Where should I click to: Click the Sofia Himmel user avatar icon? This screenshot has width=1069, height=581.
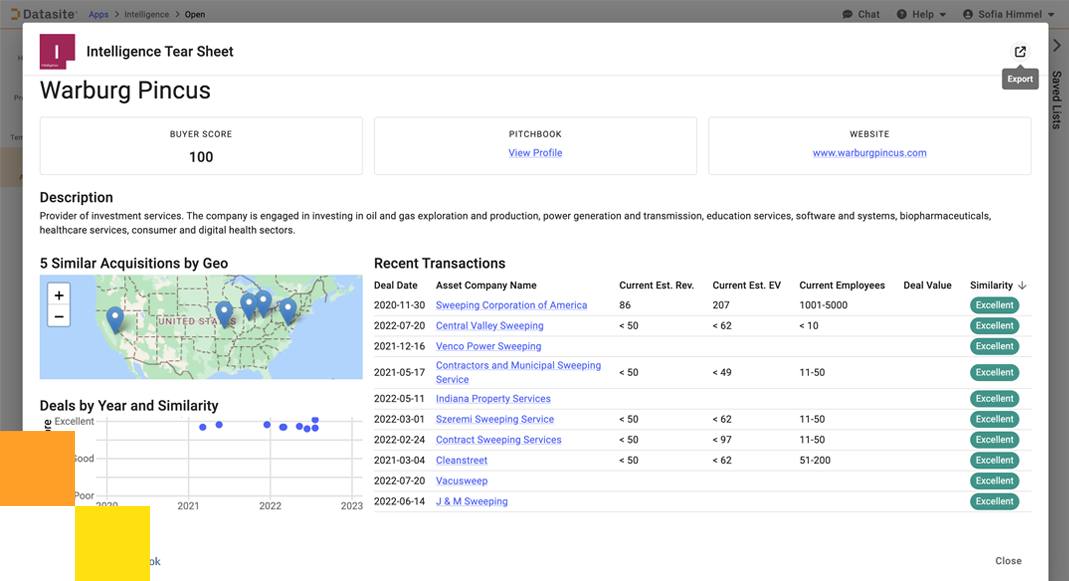(968, 14)
